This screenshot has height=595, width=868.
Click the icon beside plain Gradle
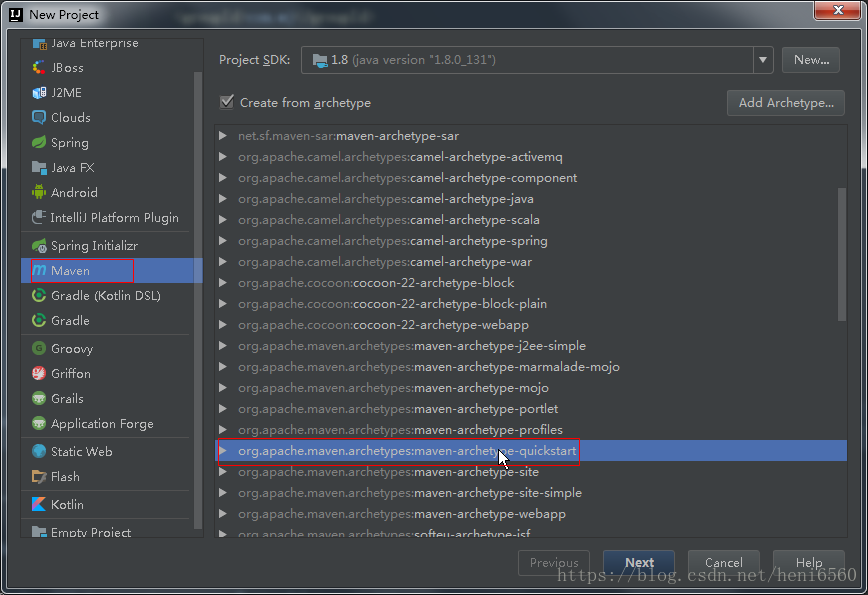click(39, 320)
